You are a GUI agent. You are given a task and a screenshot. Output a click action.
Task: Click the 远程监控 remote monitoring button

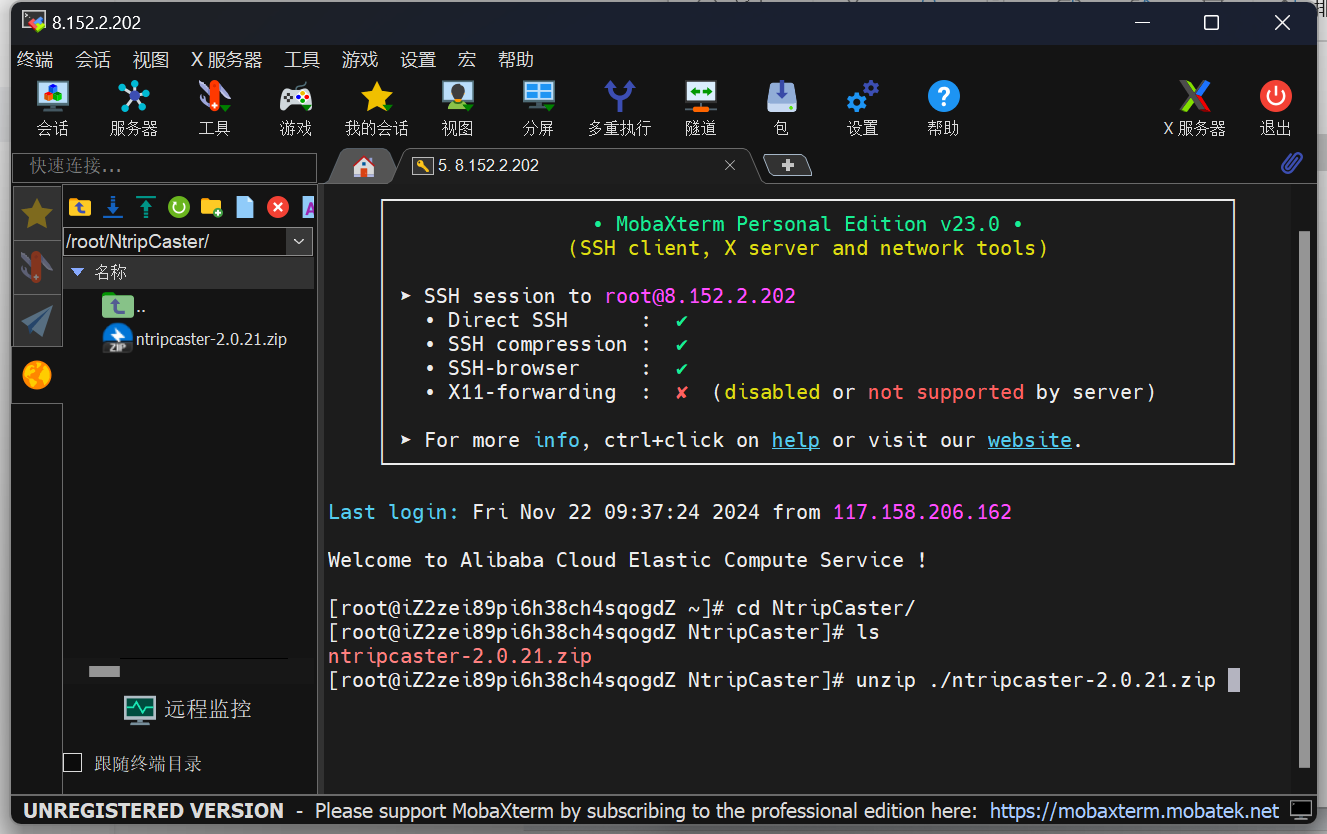pyautogui.click(x=188, y=709)
